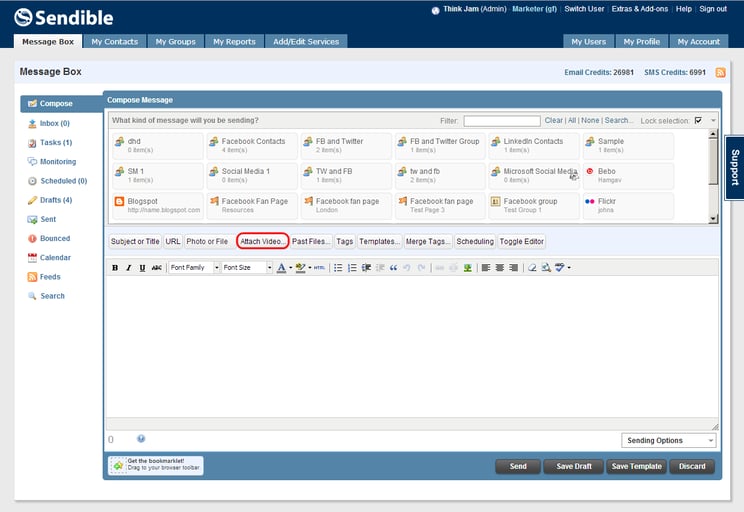Viewport: 744px width, 512px height.
Task: Click the Sign out link
Action: coord(713,9)
